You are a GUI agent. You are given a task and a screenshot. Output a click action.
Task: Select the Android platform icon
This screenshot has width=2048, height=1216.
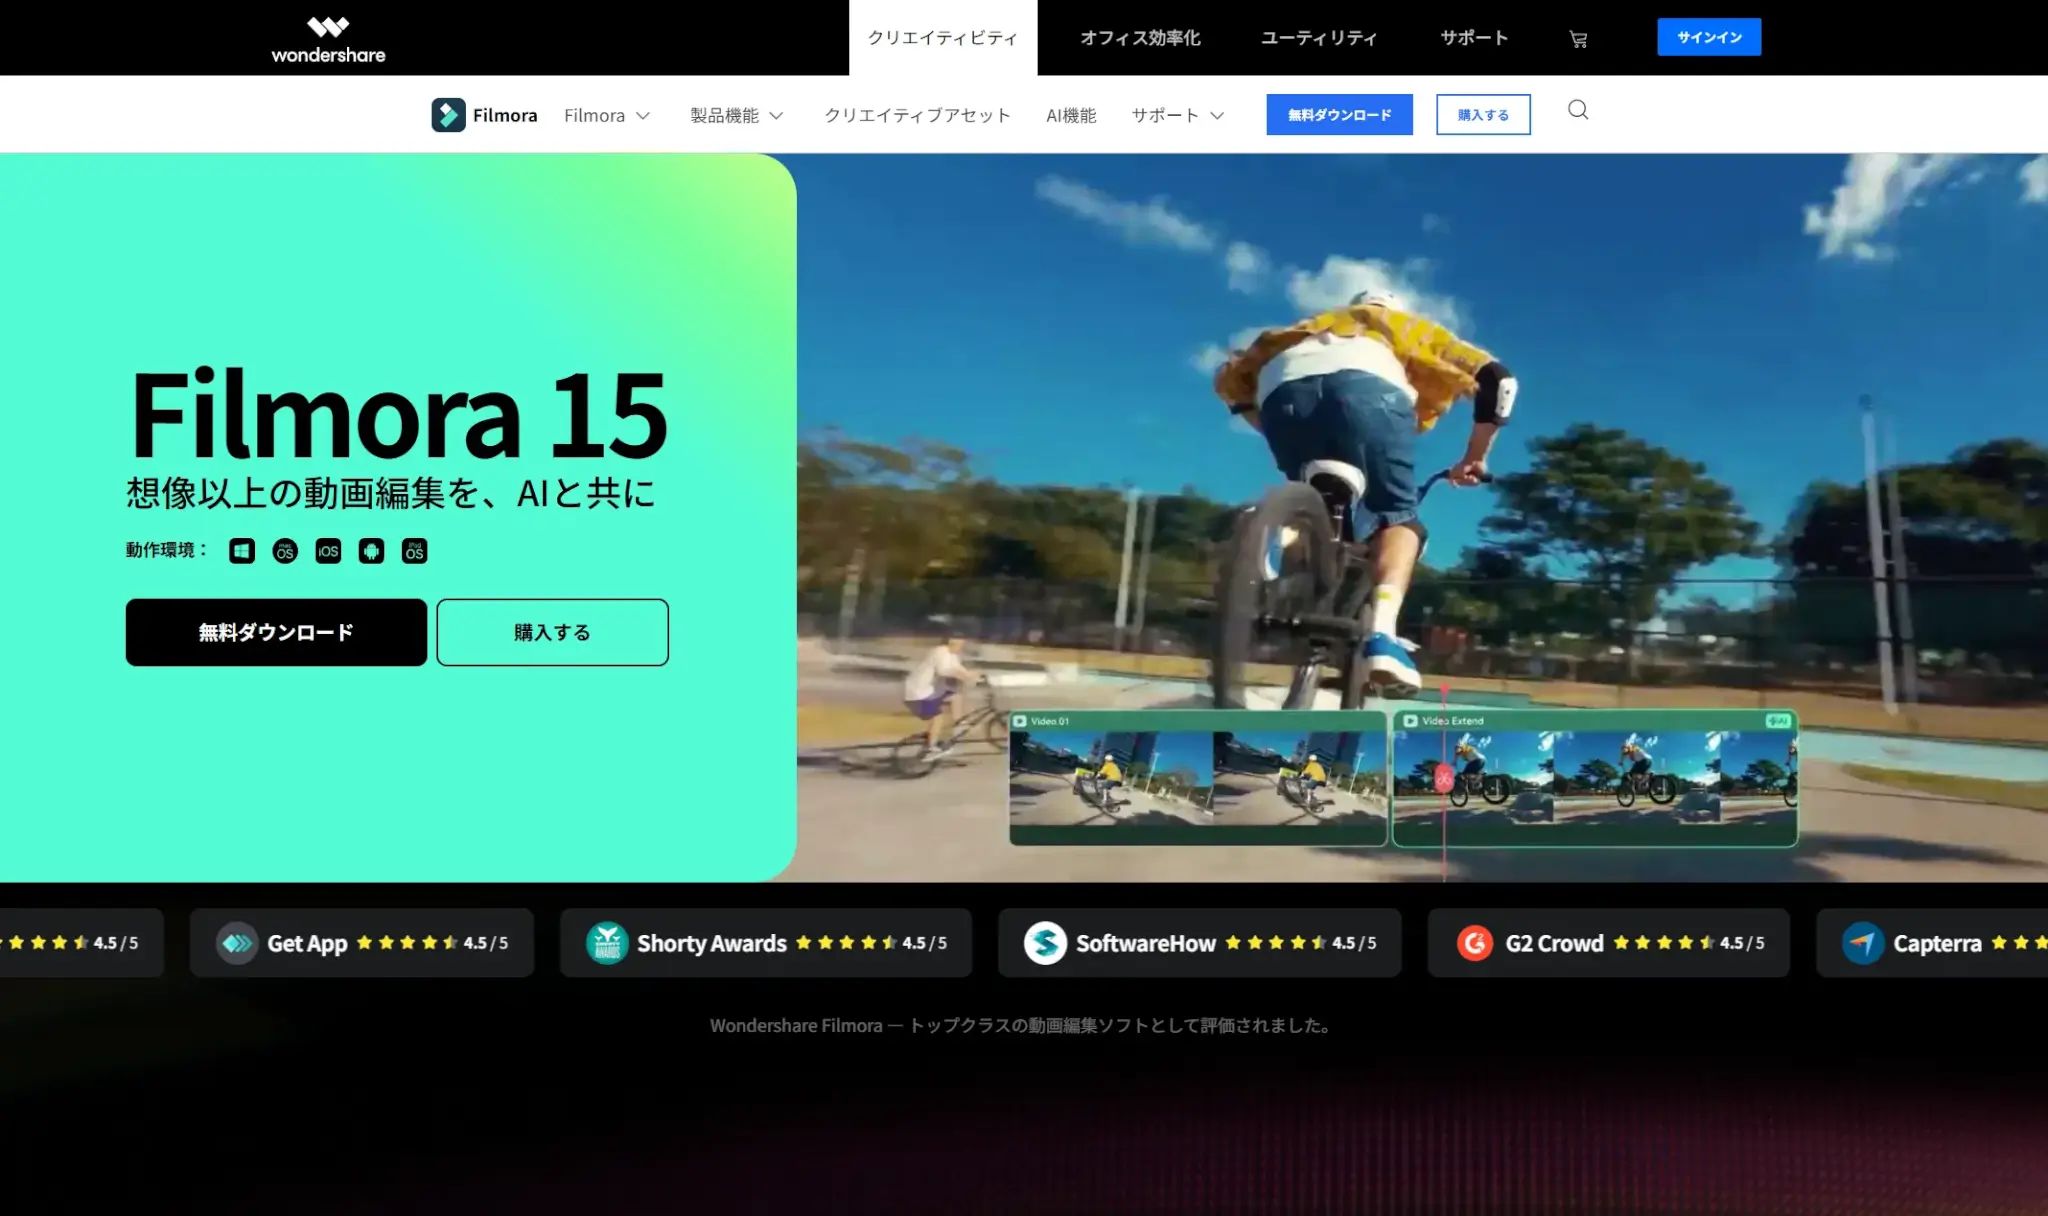click(371, 551)
